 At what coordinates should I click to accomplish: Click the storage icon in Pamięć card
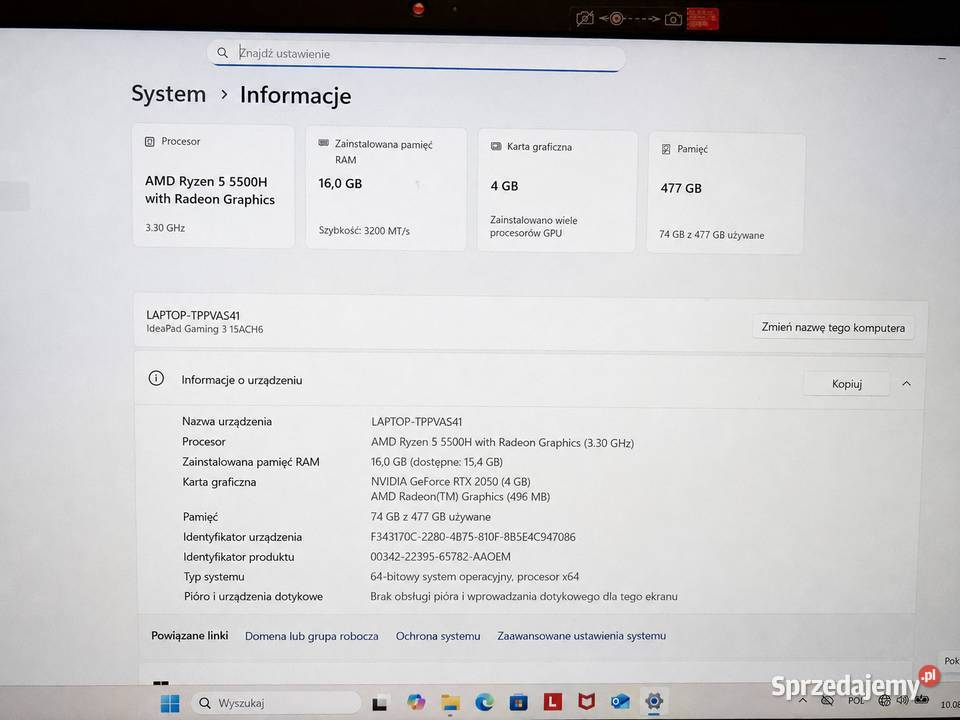pos(666,149)
